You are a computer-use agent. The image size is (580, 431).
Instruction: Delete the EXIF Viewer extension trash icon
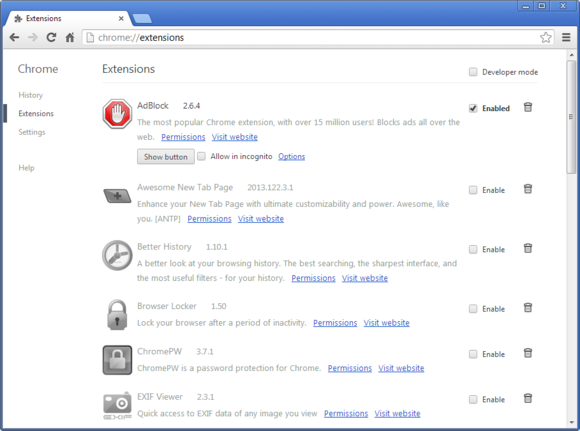528,398
